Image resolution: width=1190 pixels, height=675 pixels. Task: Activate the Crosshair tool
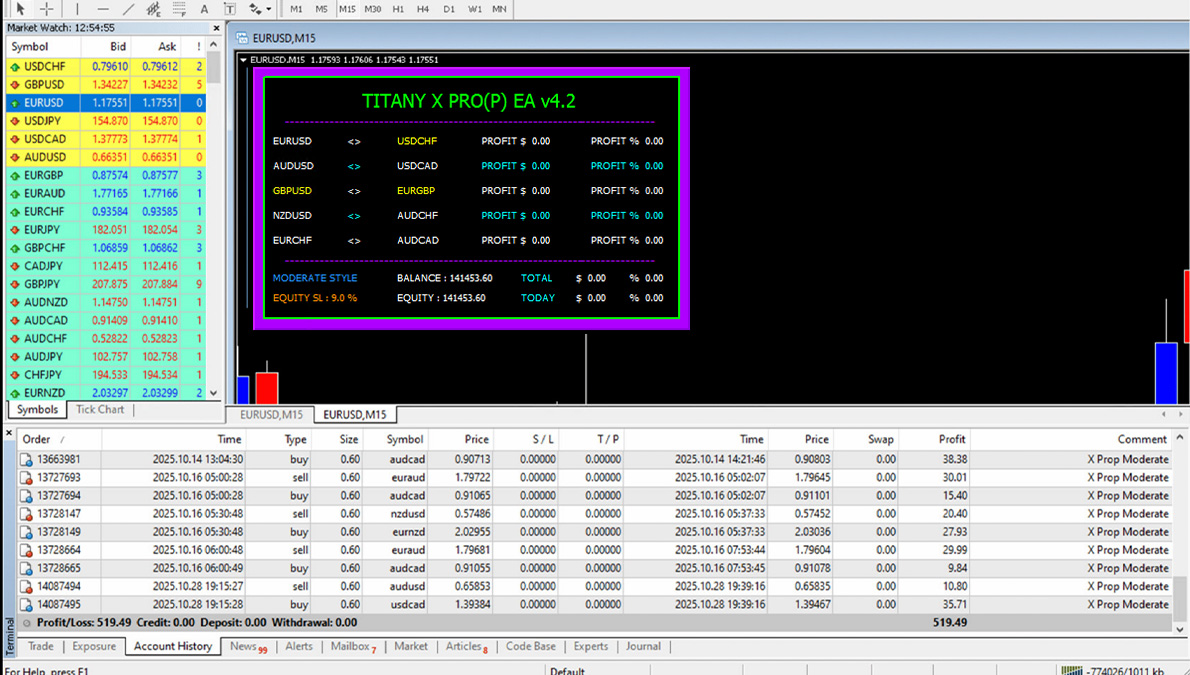point(46,9)
